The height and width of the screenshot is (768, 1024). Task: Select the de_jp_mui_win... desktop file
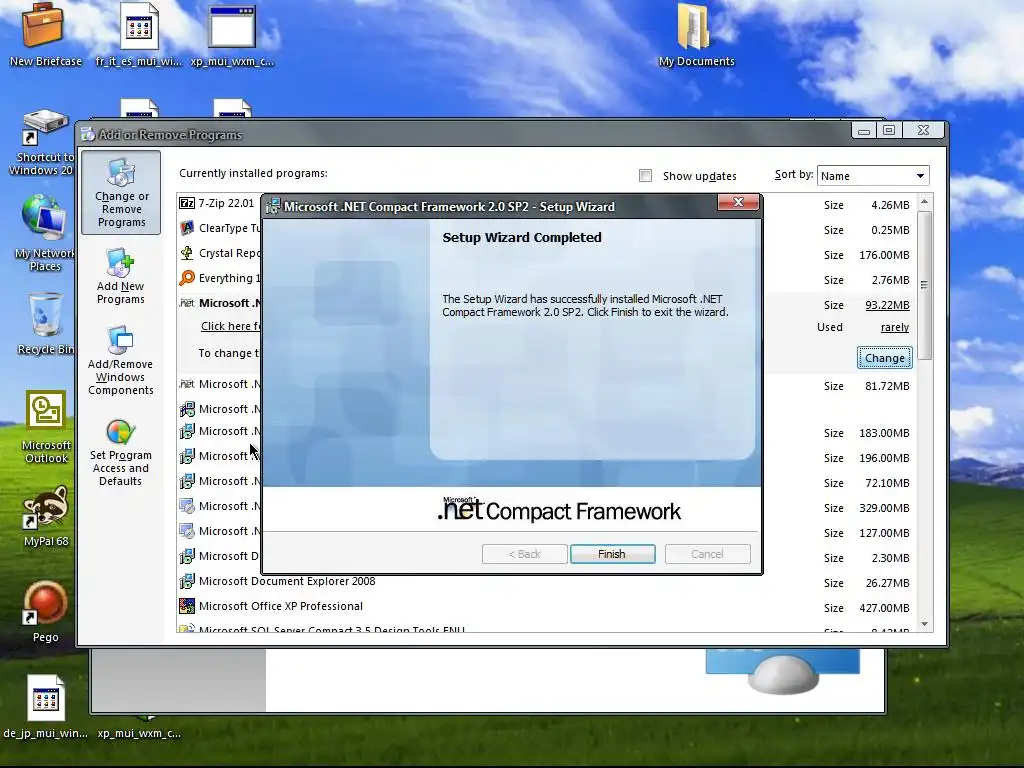[x=46, y=707]
